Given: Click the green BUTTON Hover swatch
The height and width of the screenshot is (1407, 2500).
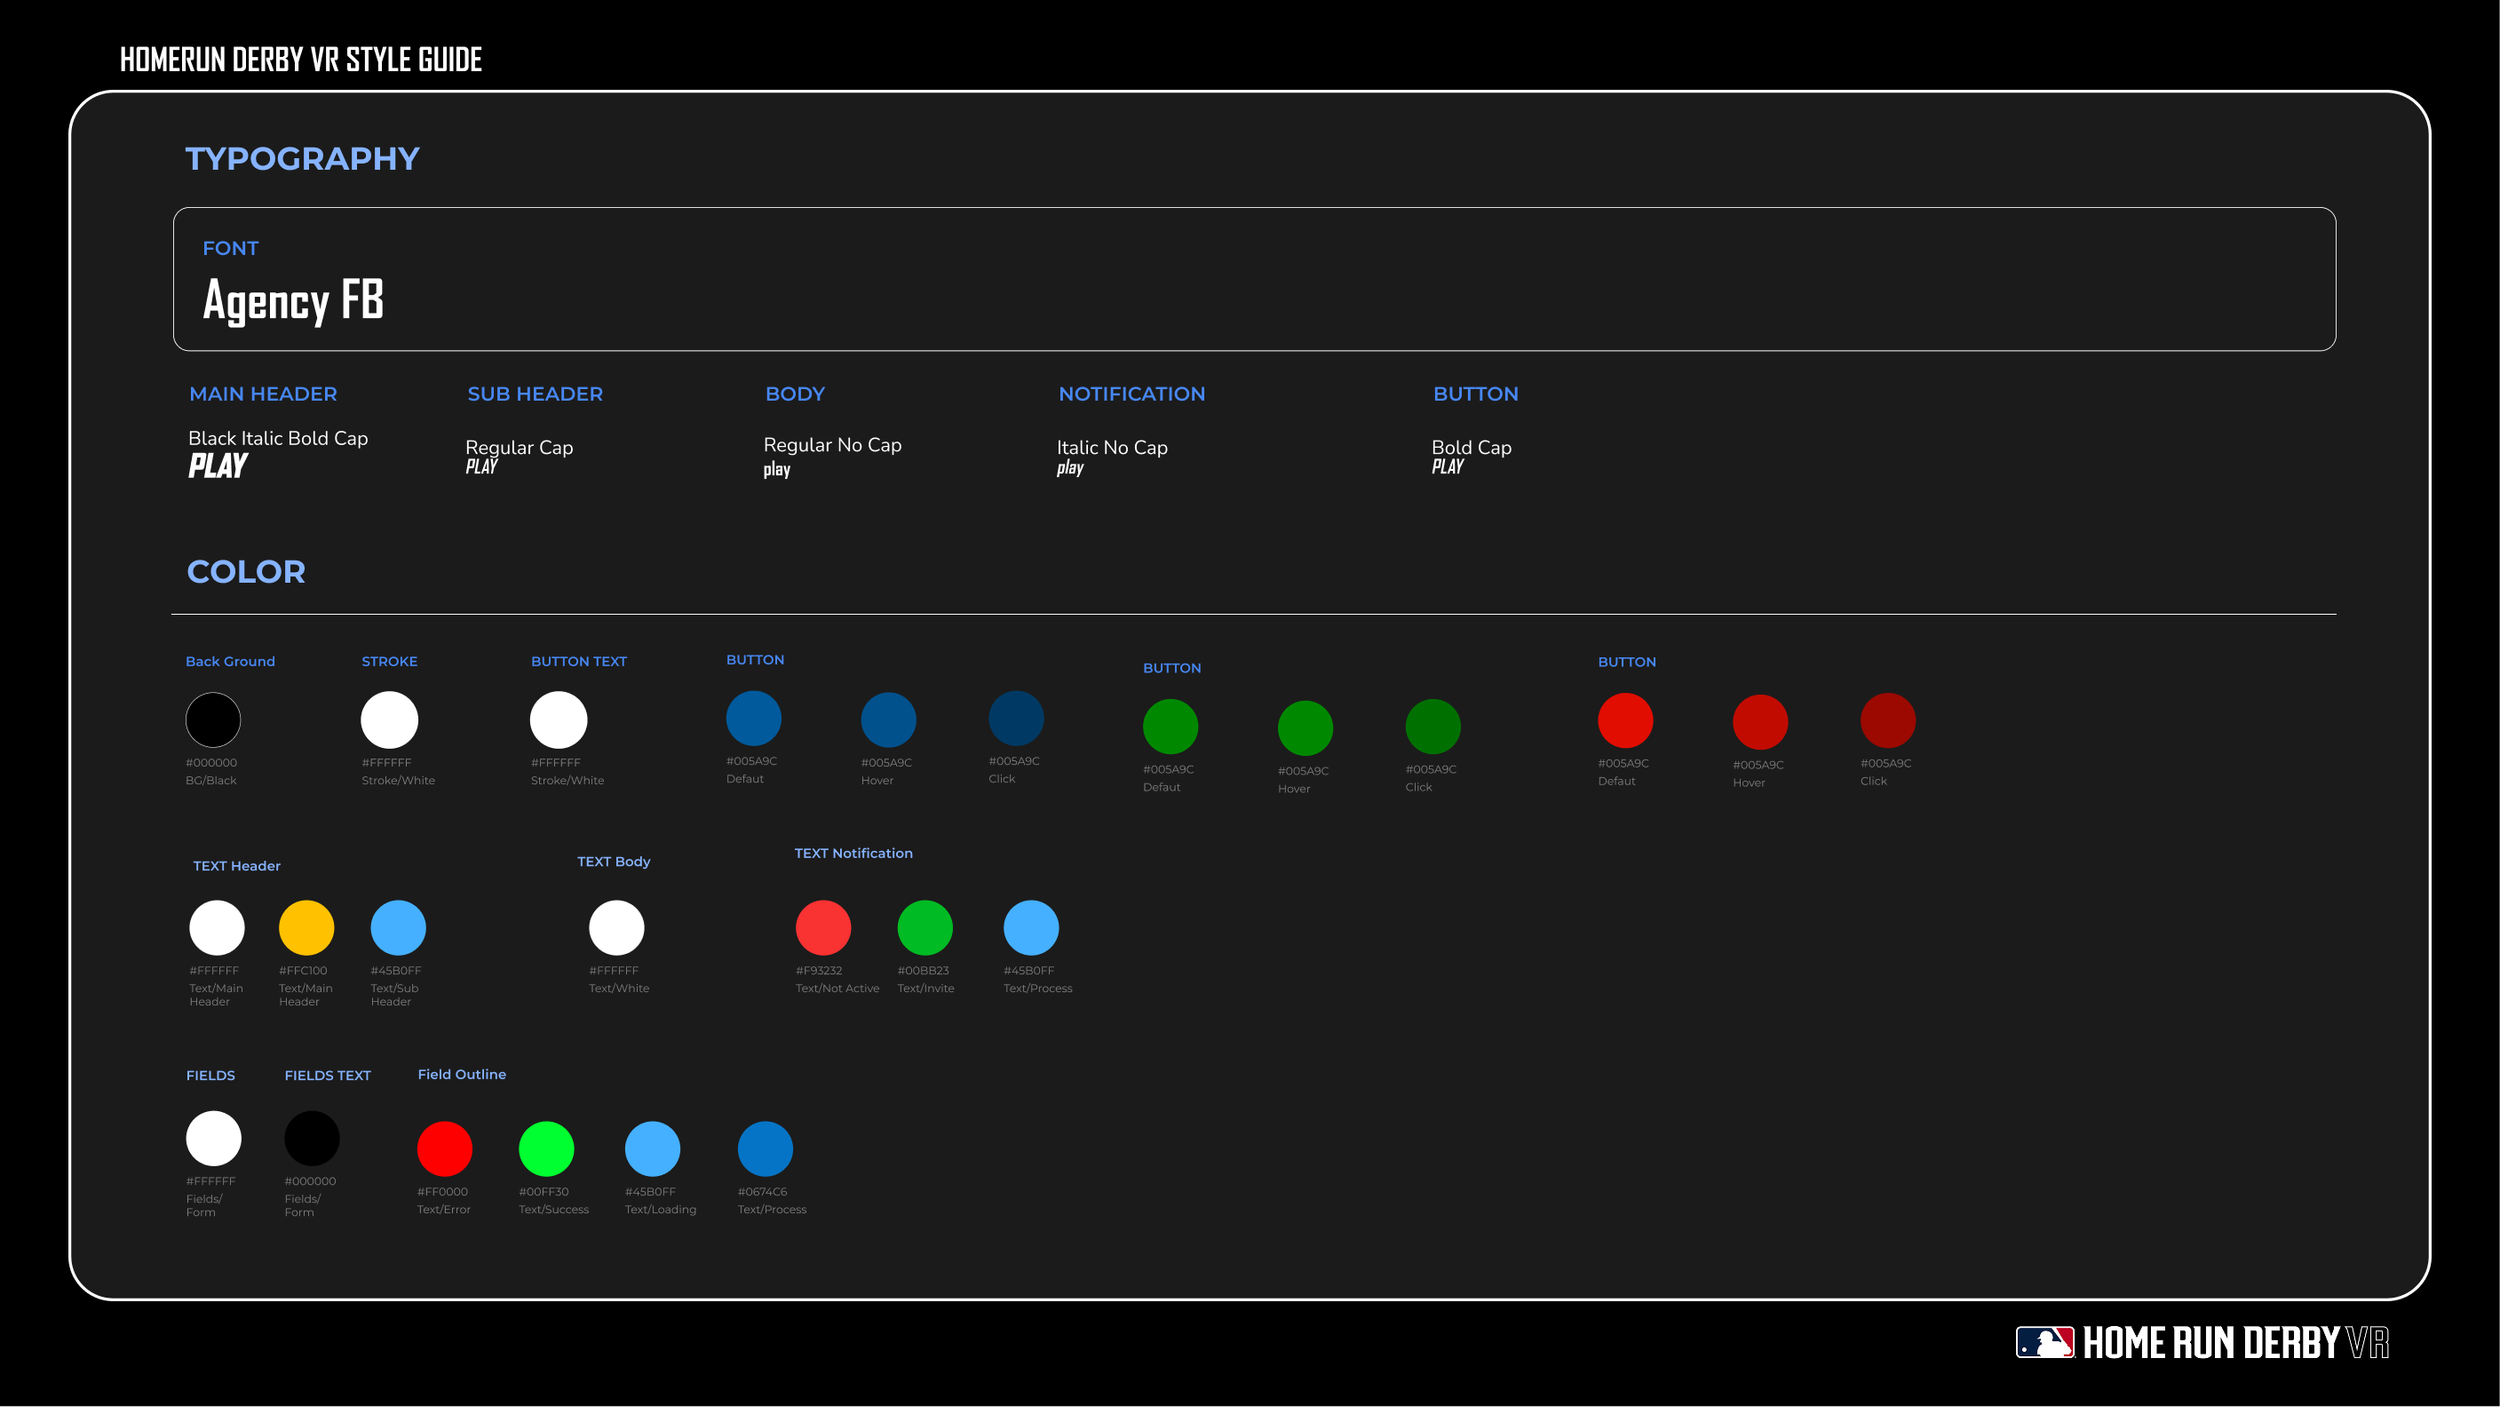Looking at the screenshot, I should pyautogui.click(x=1305, y=728).
